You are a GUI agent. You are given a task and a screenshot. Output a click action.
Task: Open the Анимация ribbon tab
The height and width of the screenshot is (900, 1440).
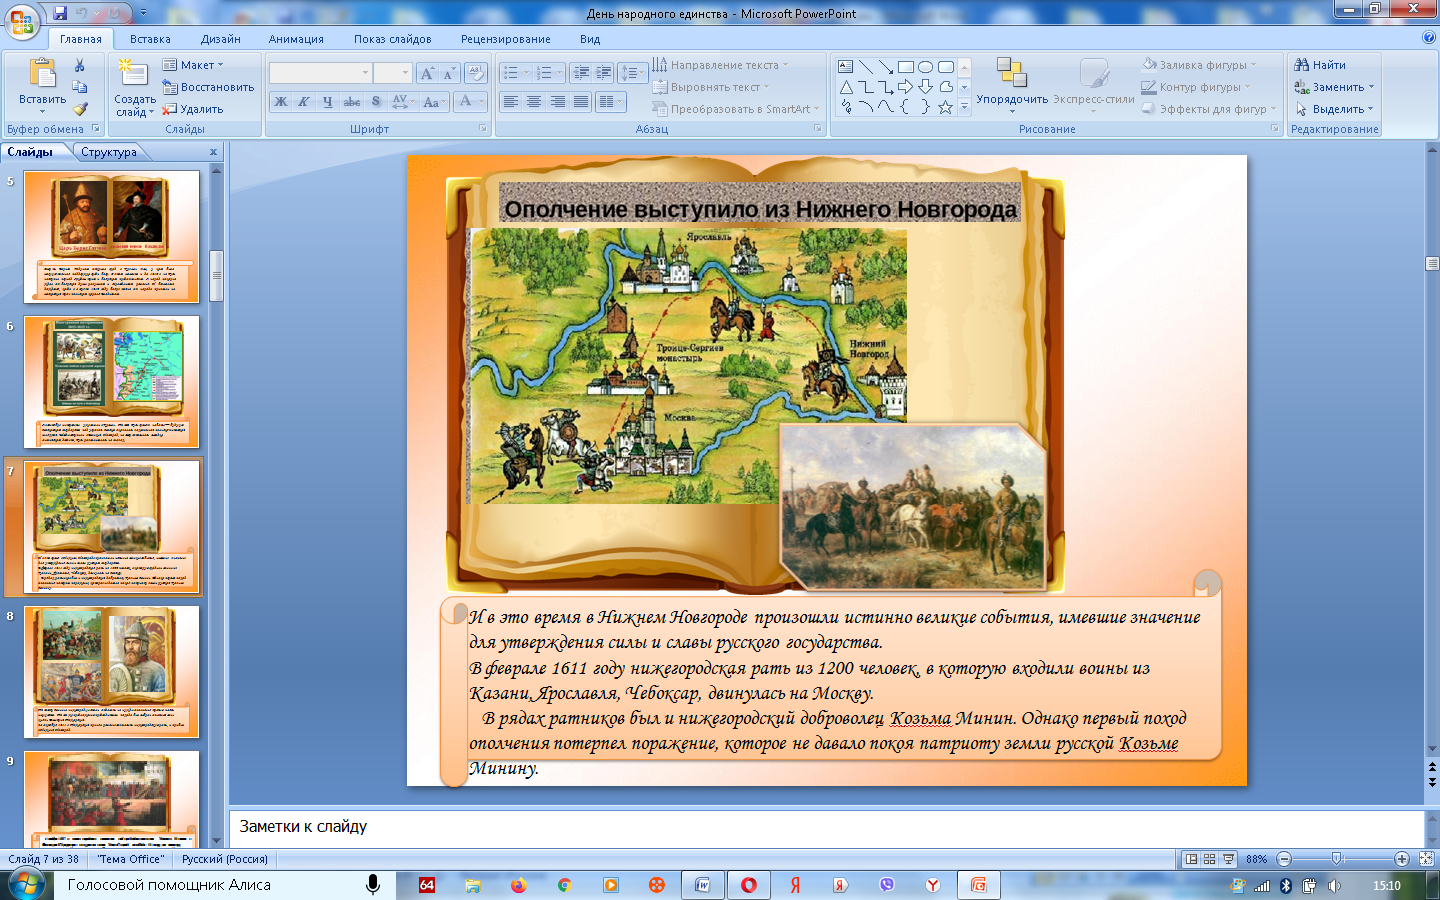click(296, 39)
